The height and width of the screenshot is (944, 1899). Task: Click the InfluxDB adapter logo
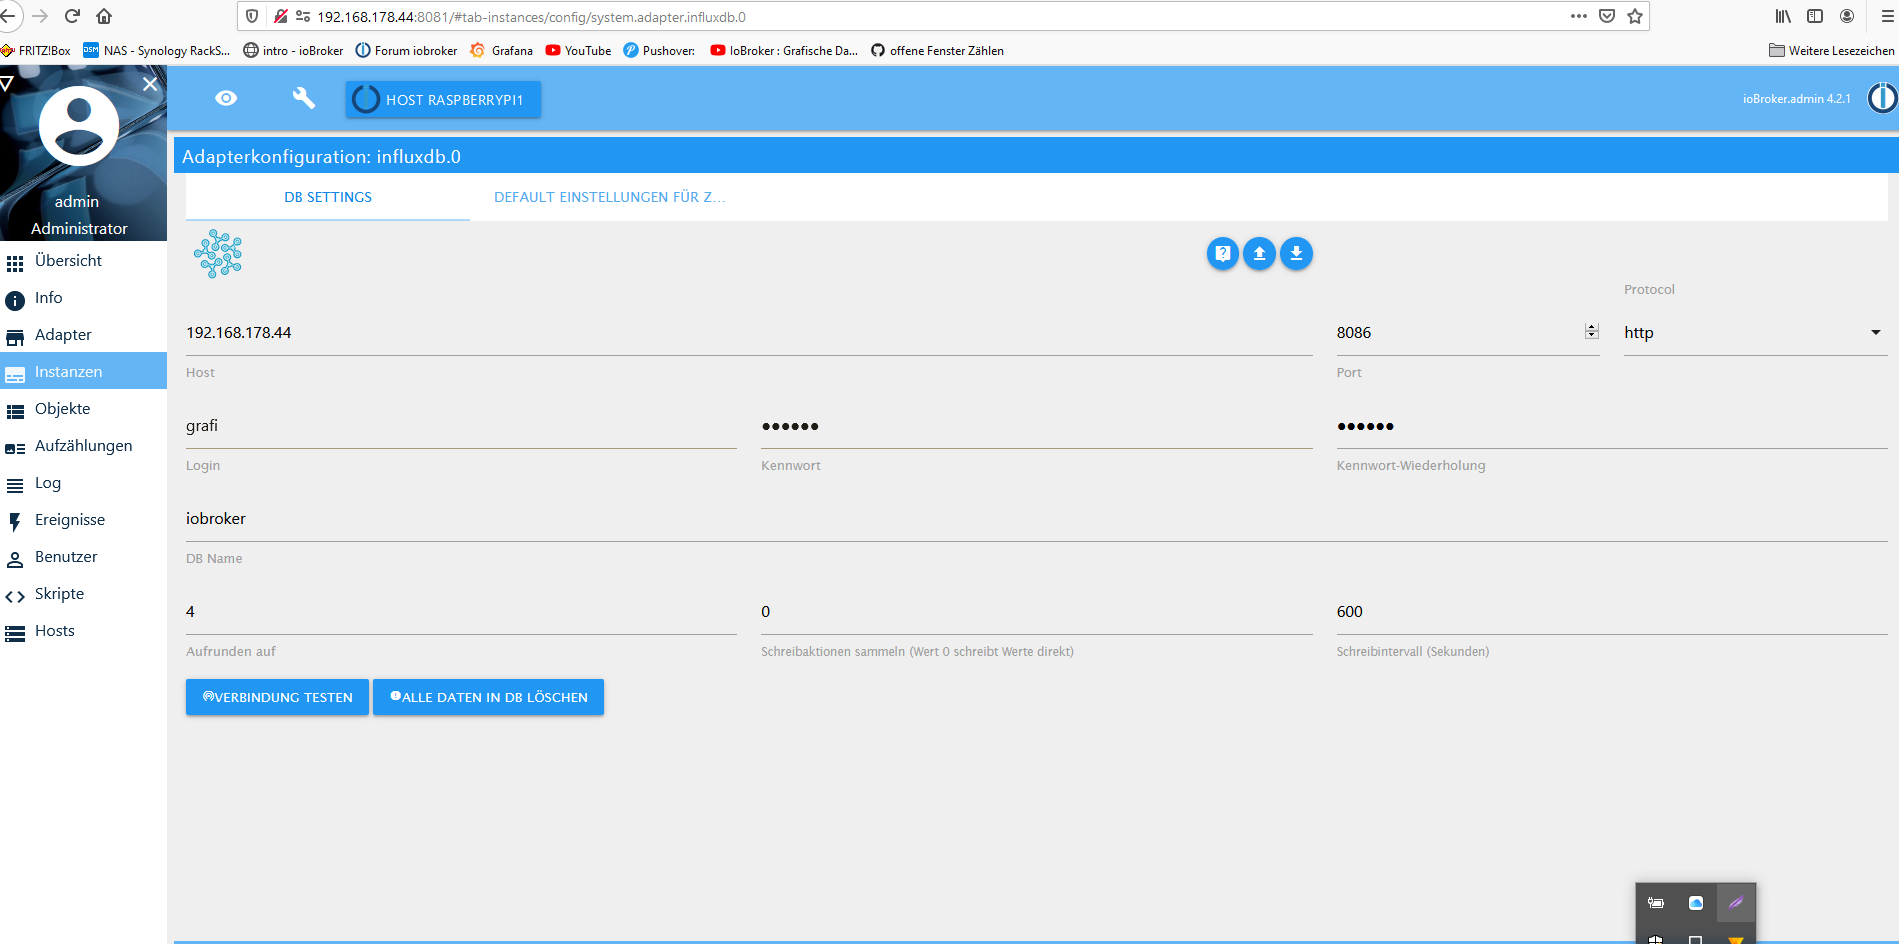click(x=218, y=253)
